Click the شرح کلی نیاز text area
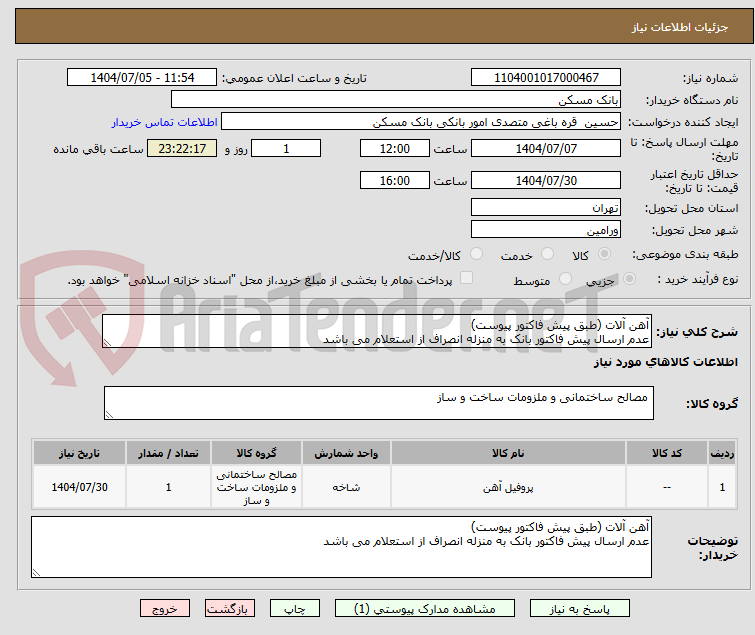Viewport: 755px width, 635px height. (x=377, y=331)
